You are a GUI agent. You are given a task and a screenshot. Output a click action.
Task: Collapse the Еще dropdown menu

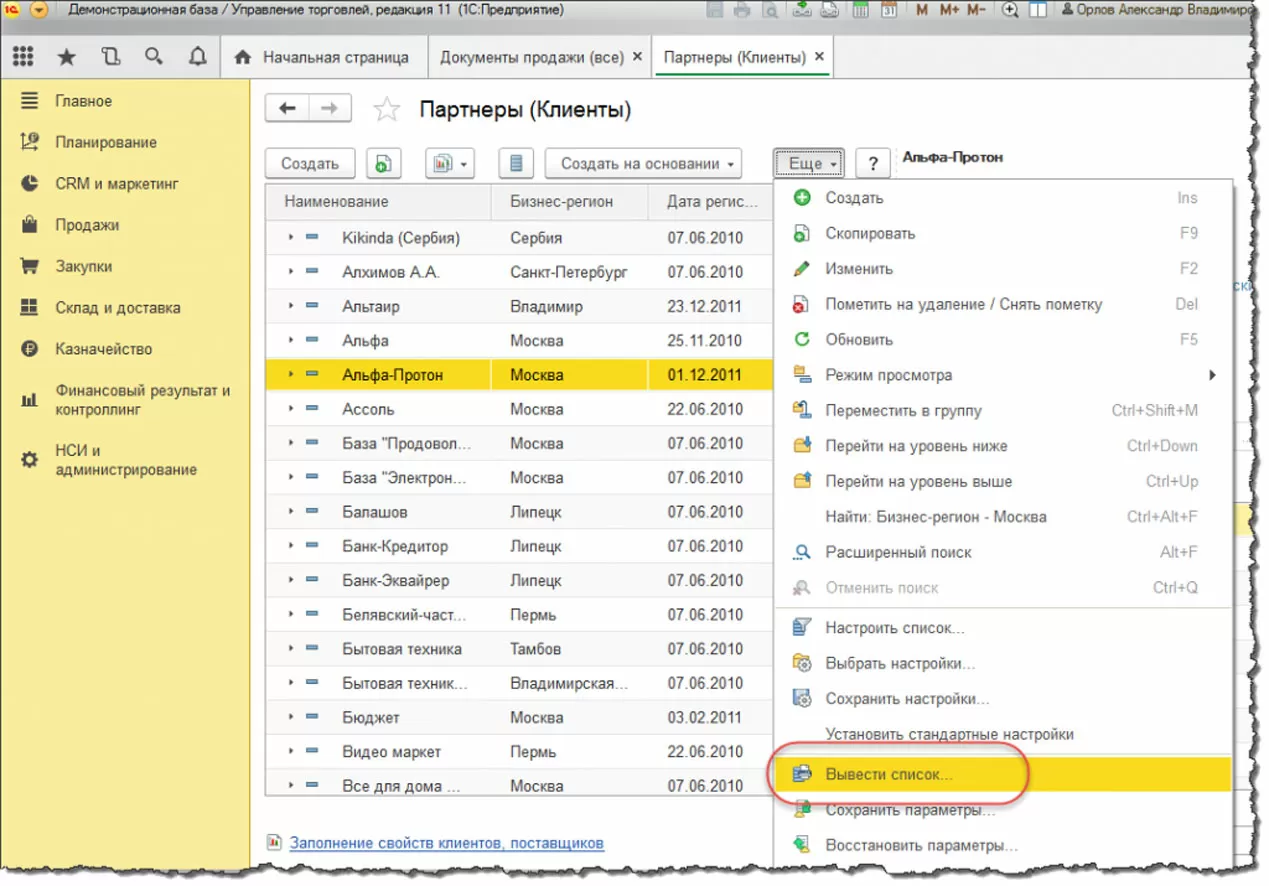tap(809, 163)
